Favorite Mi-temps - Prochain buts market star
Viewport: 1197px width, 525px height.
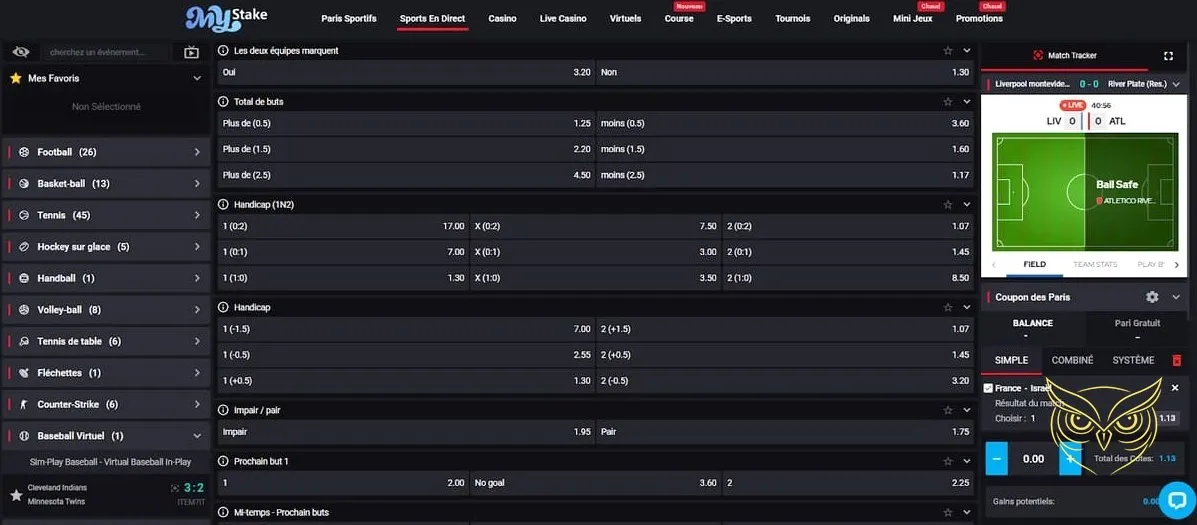pos(947,512)
